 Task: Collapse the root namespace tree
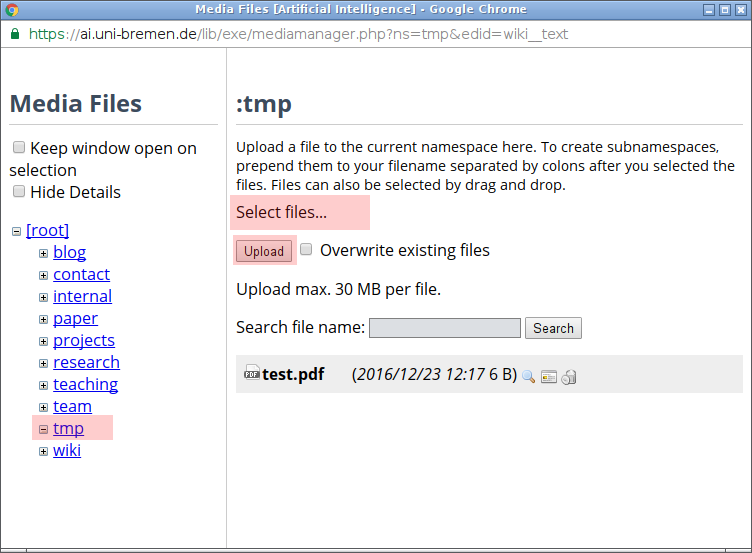tap(16, 231)
